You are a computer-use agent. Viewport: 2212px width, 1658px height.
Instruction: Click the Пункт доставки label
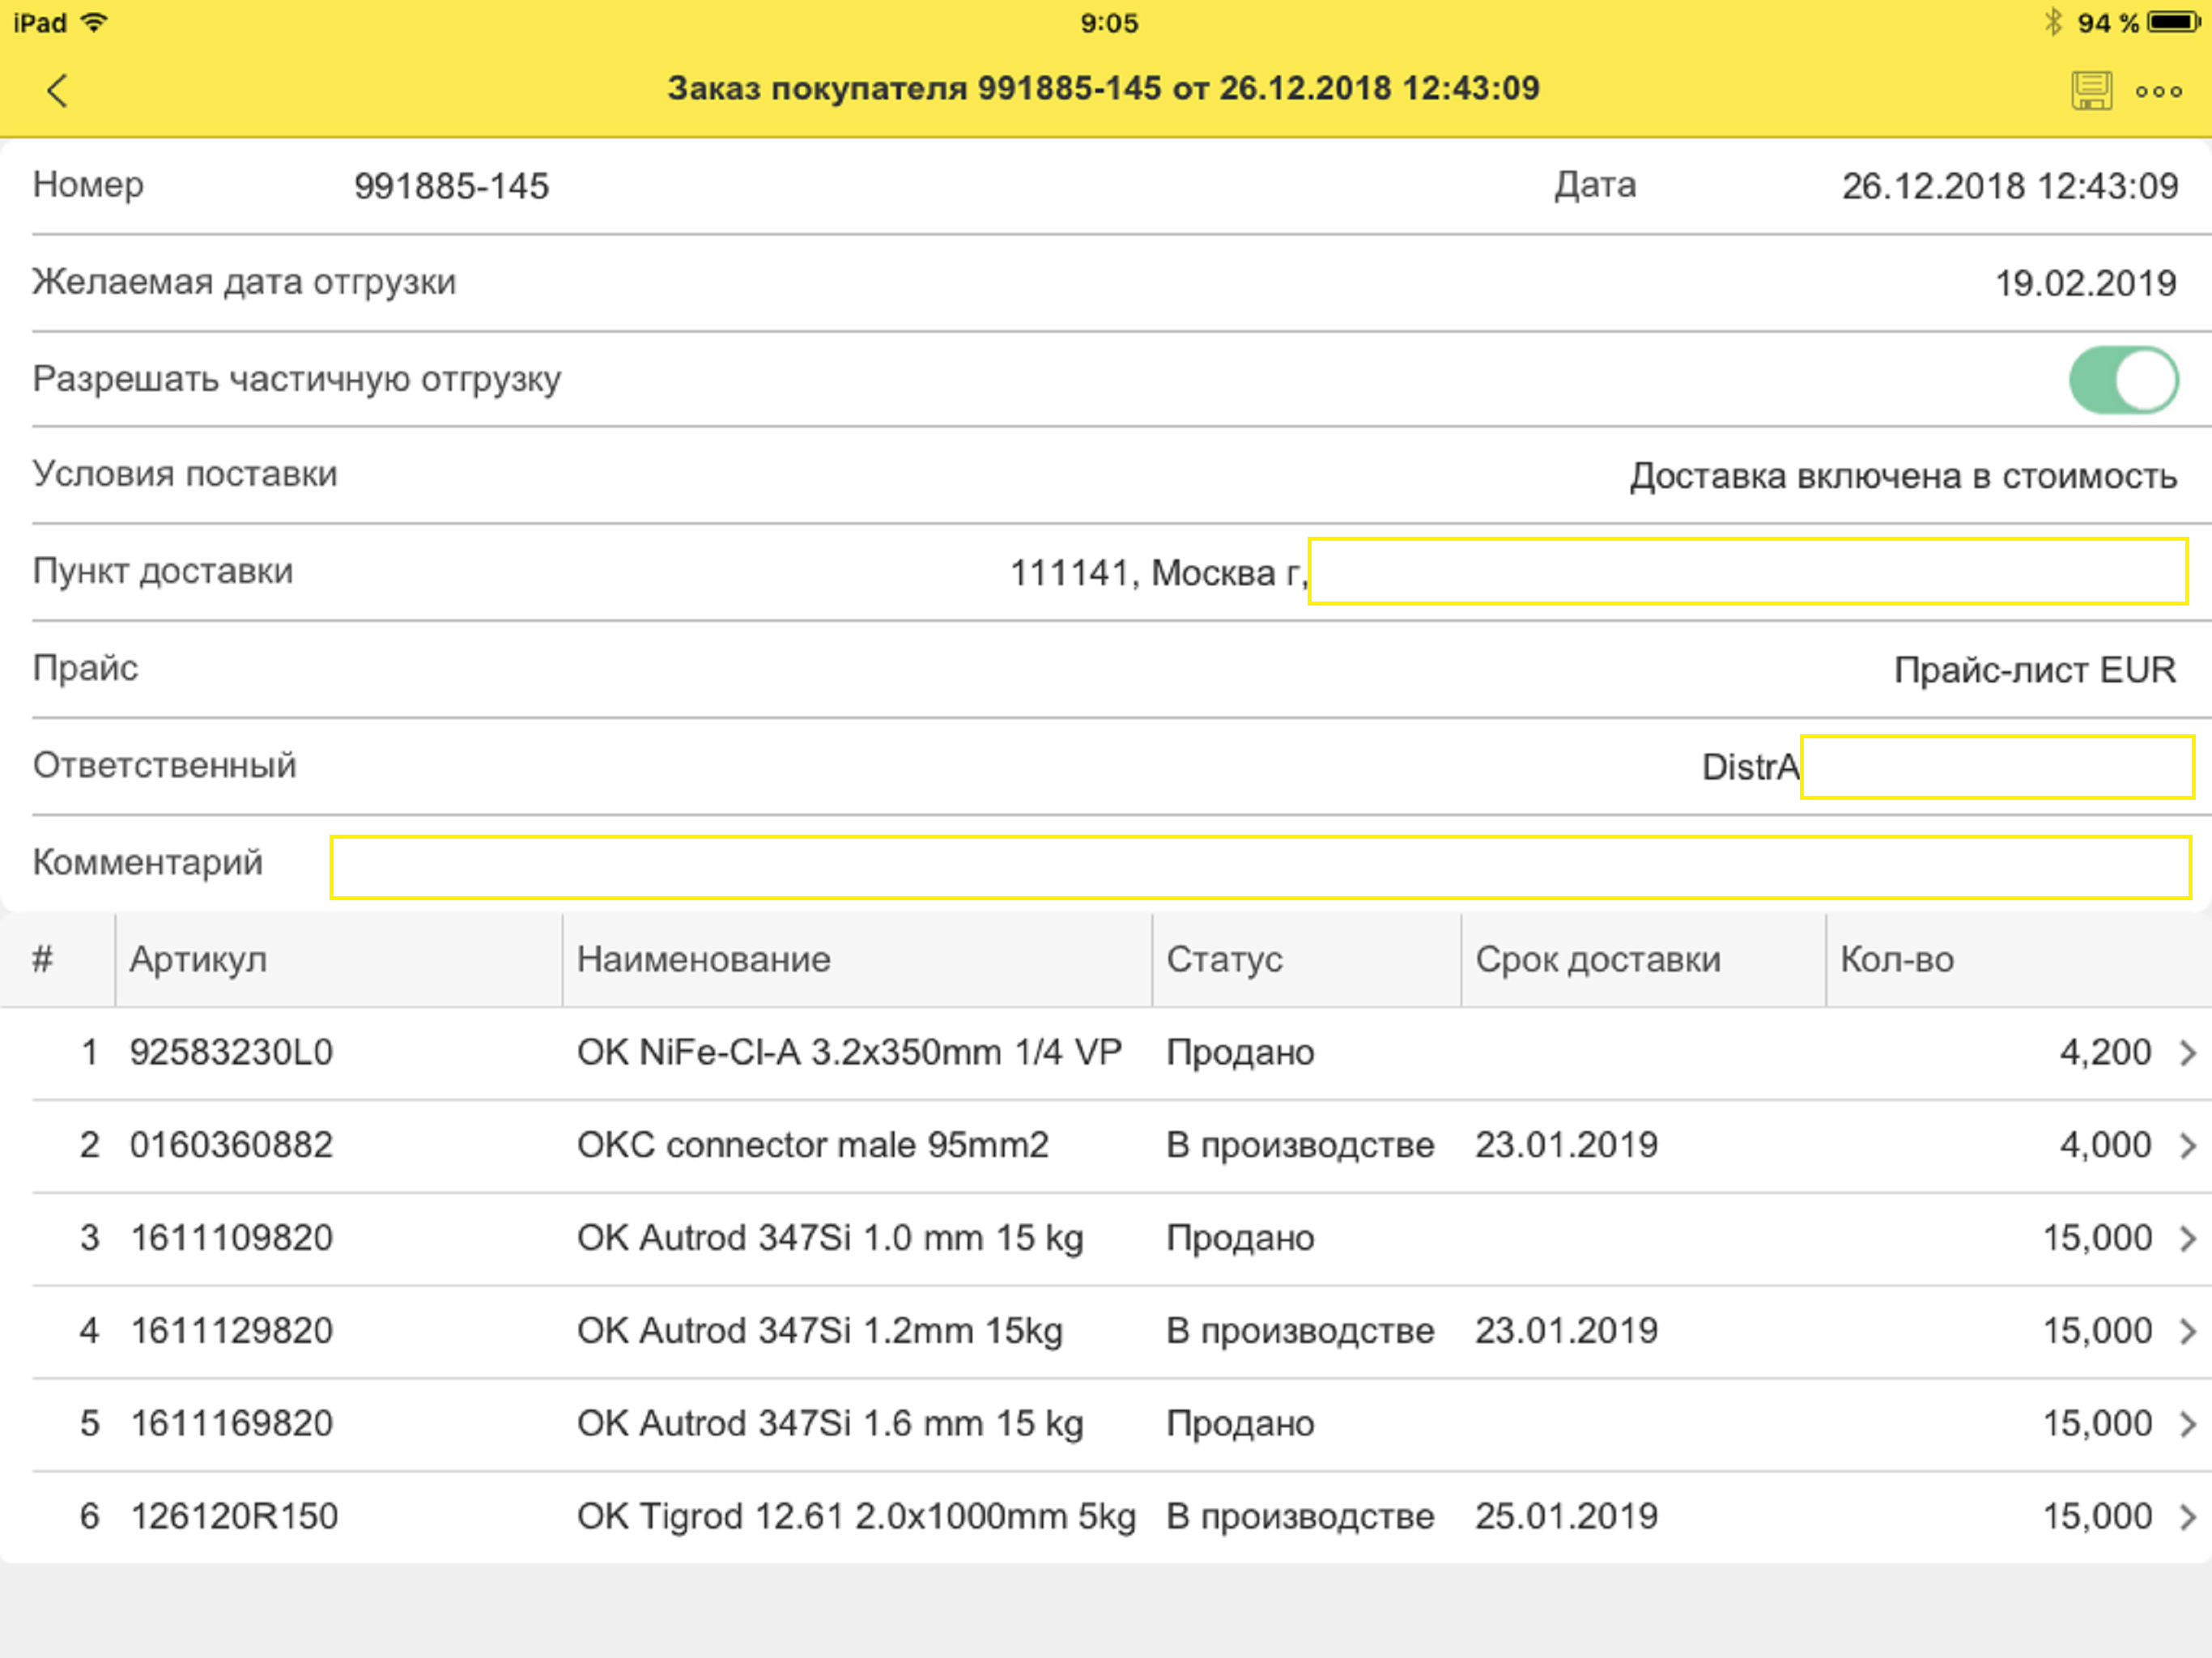(163, 572)
